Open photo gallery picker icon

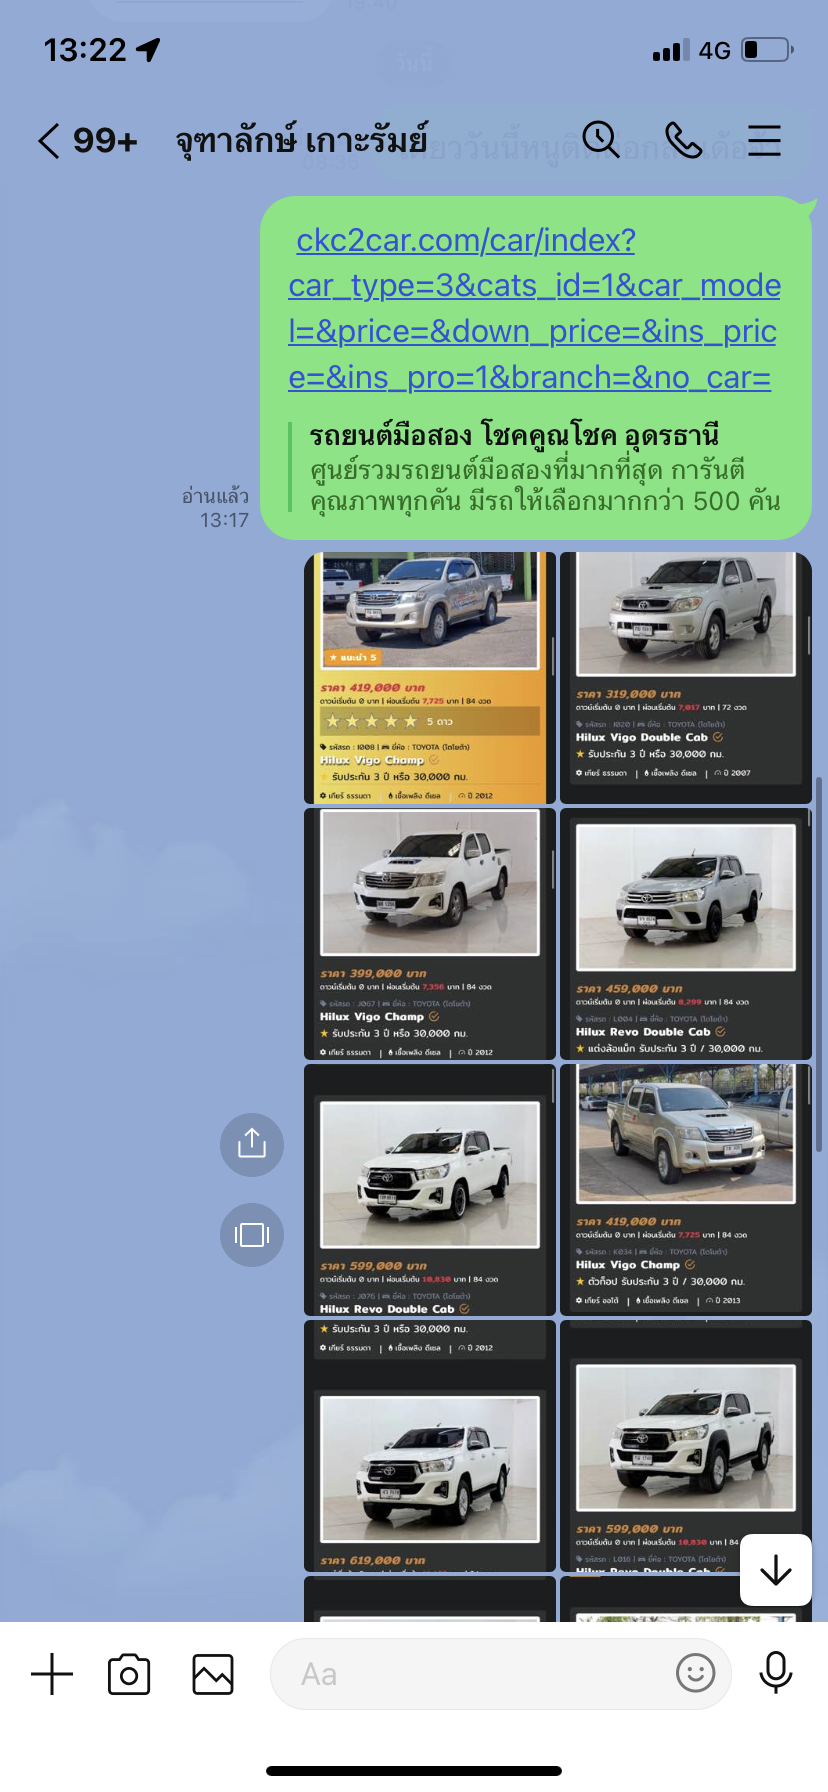pyautogui.click(x=213, y=1674)
